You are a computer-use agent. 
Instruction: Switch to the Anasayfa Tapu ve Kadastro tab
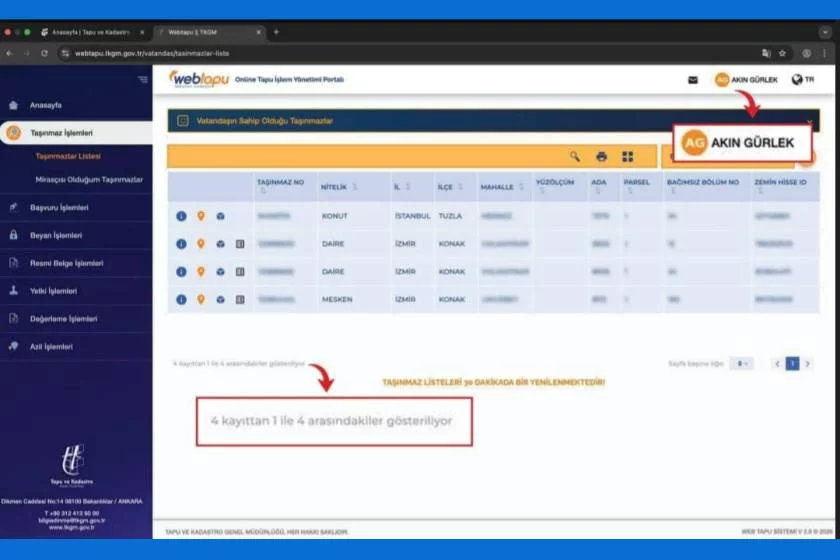pos(92,32)
